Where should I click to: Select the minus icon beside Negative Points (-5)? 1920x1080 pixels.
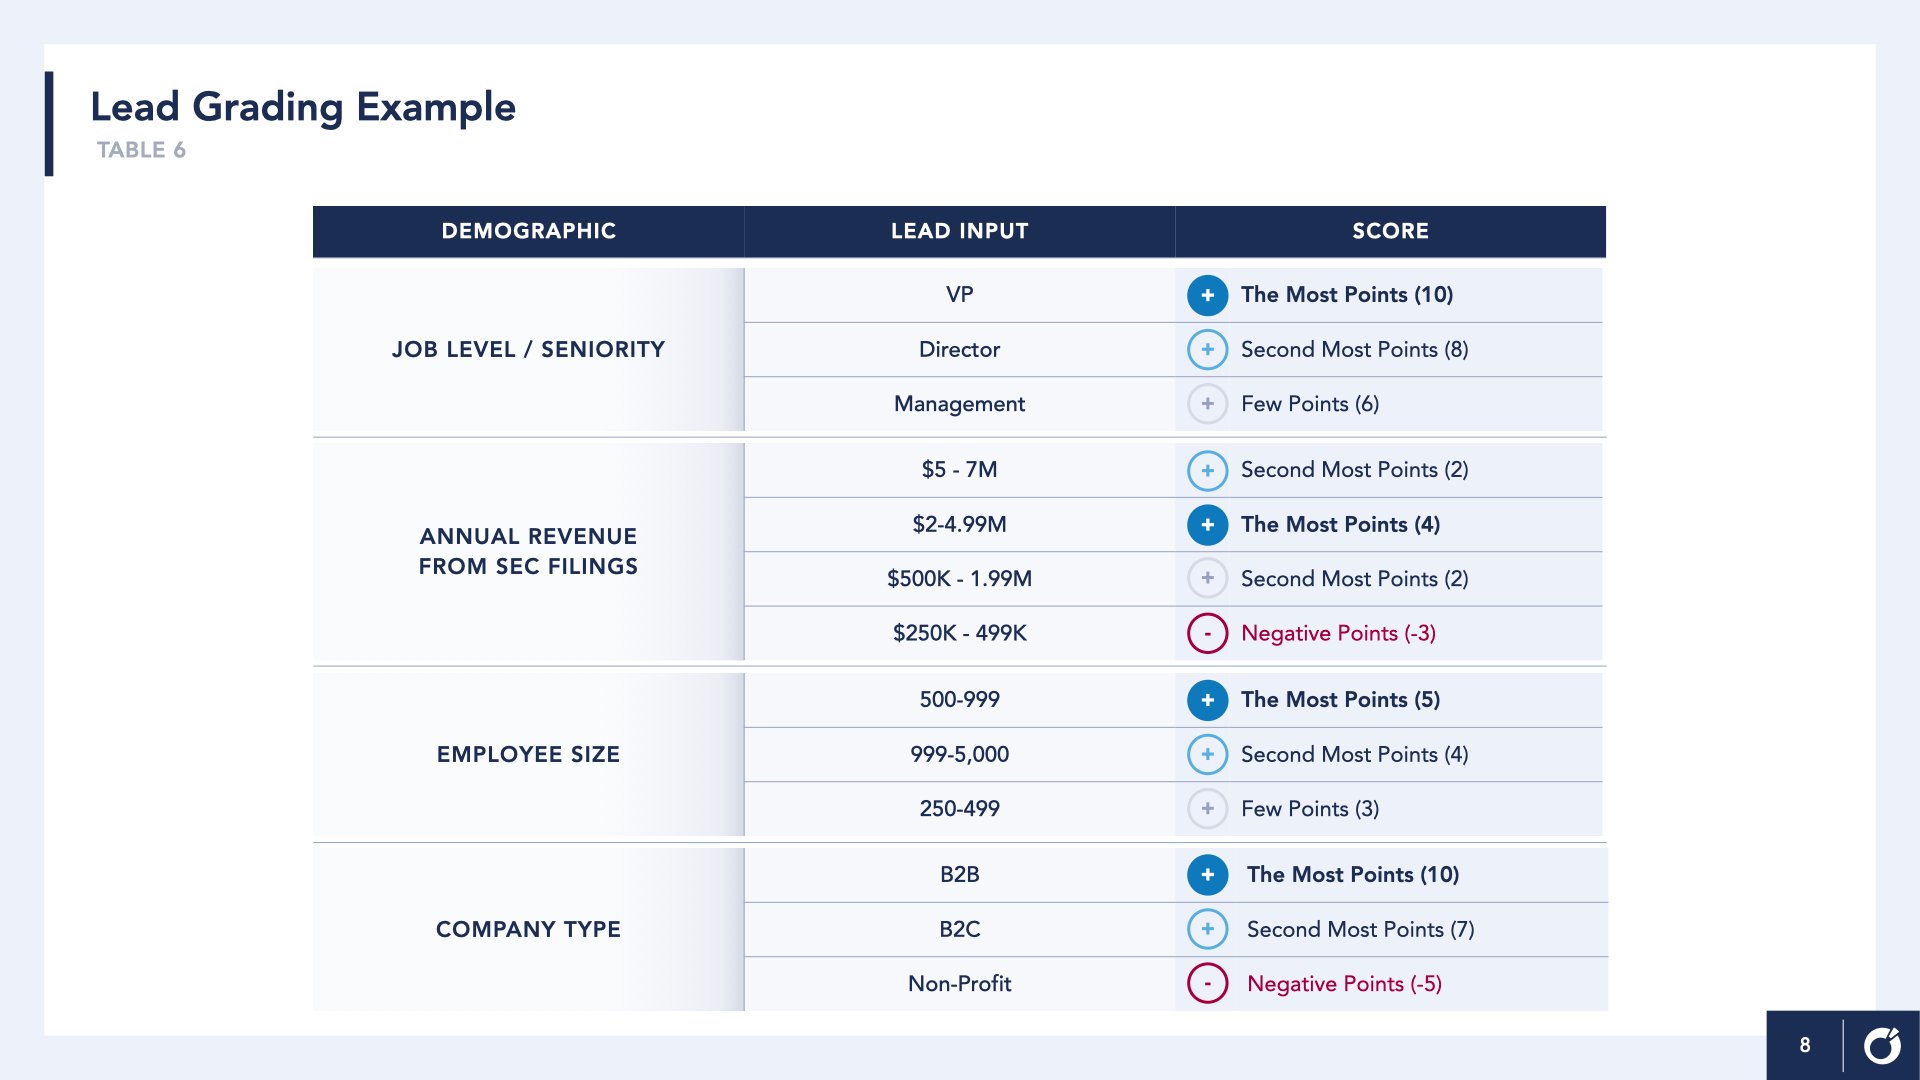point(1207,983)
